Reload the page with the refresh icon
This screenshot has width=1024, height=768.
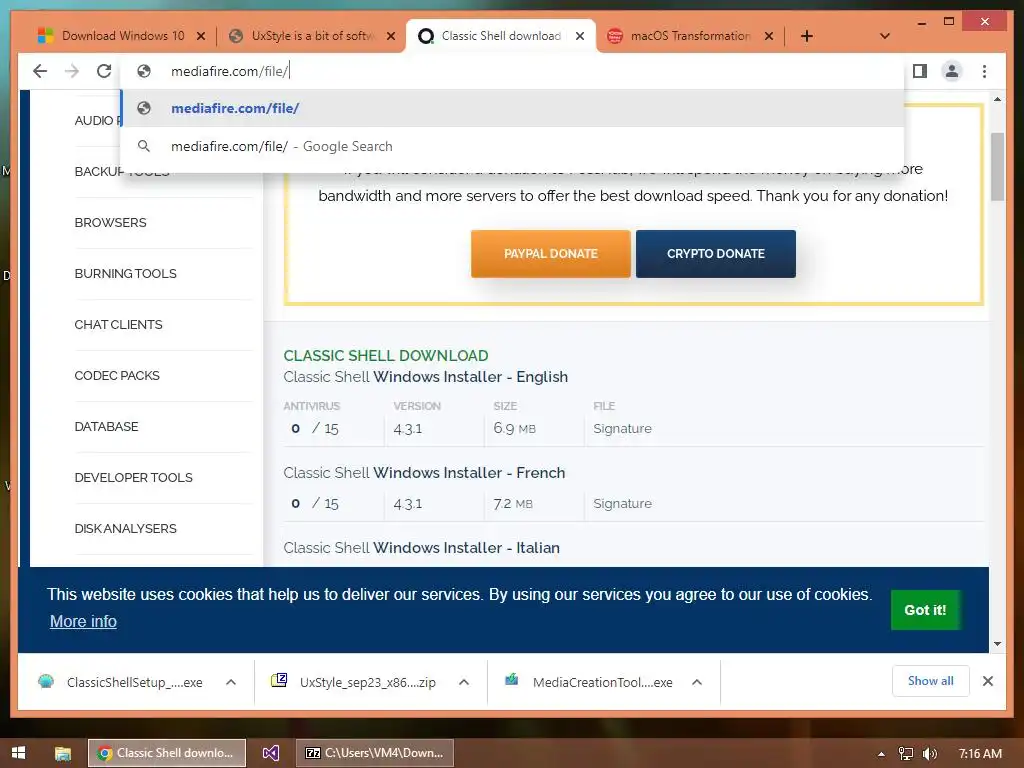[x=104, y=71]
